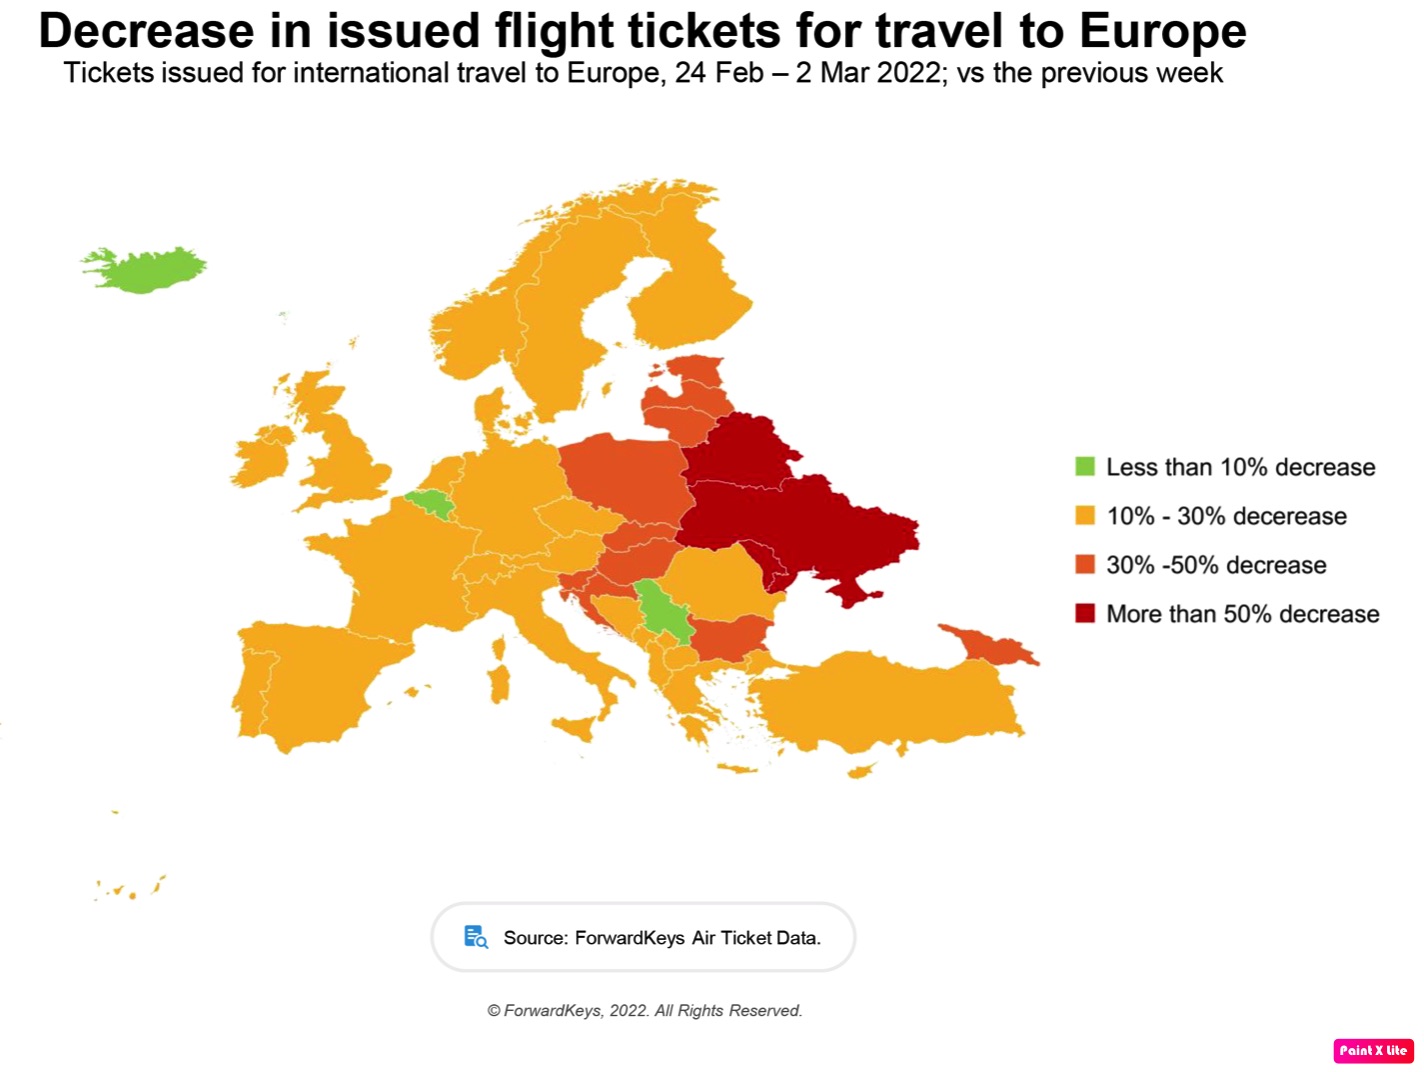1424x1072 pixels.
Task: Click the 'Source: ForwardKeys Air Ticket Data.' button
Action: [x=643, y=937]
